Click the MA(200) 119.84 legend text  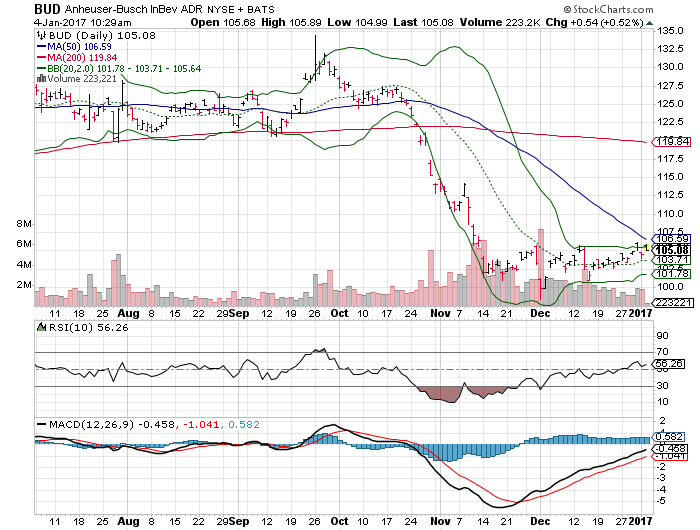pyautogui.click(x=82, y=58)
